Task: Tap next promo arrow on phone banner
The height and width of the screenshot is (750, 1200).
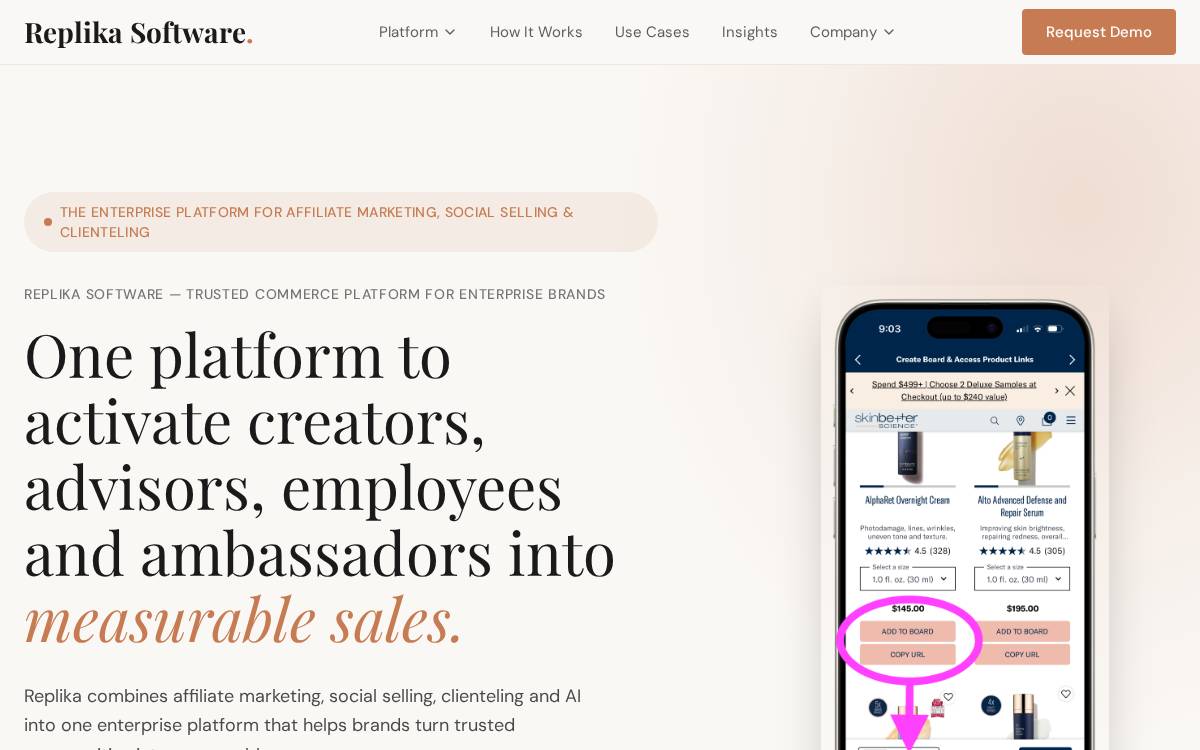Action: pyautogui.click(x=1056, y=391)
